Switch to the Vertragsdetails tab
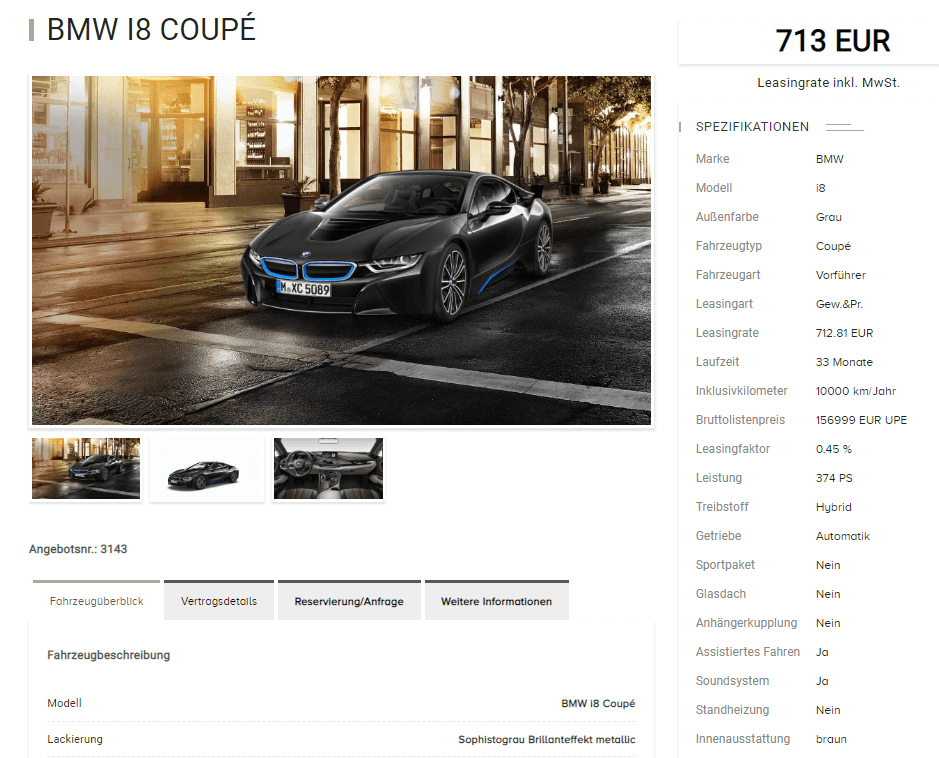This screenshot has height=758, width=939. 219,601
